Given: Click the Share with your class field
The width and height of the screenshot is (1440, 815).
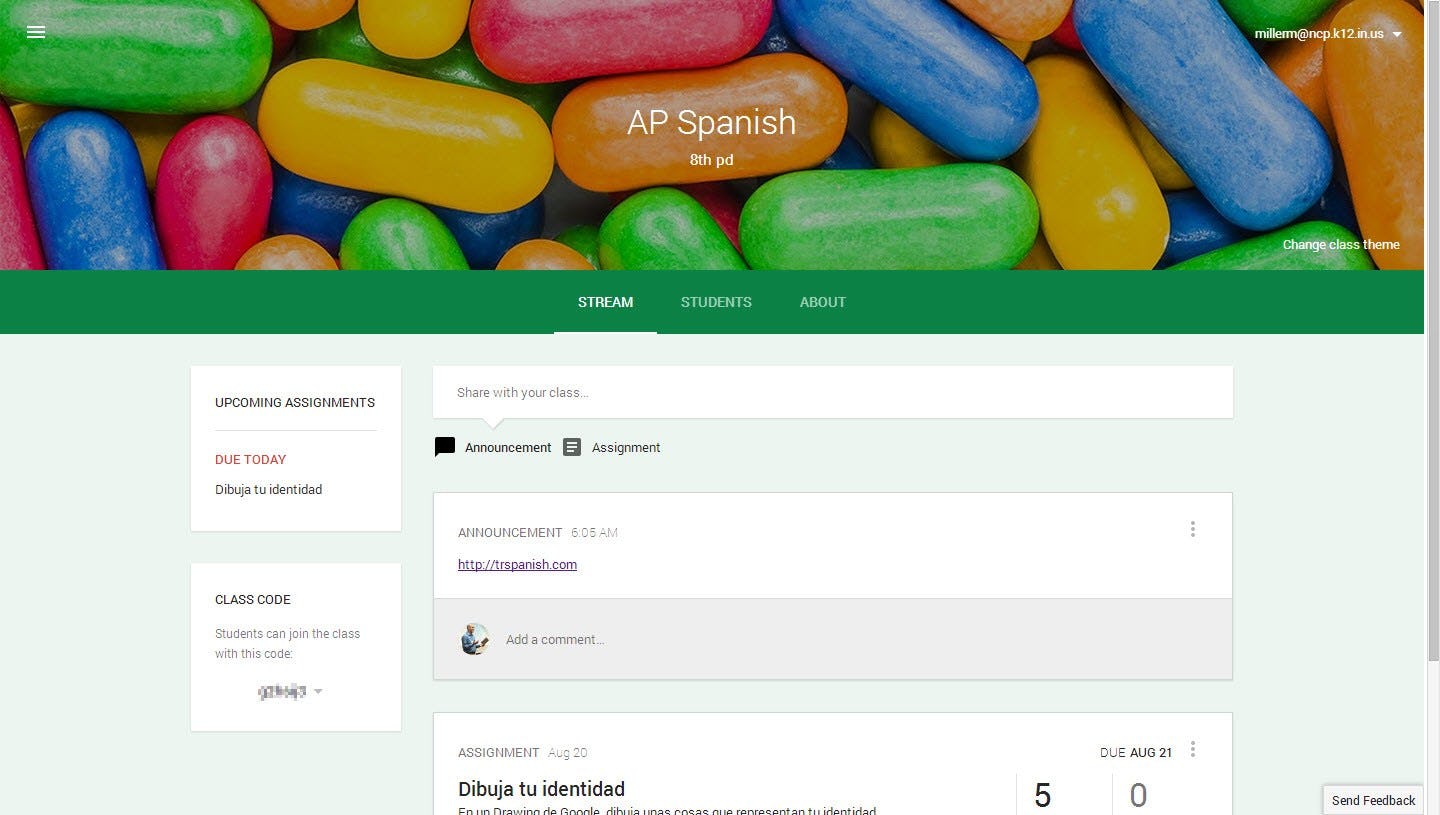Looking at the screenshot, I should (x=832, y=392).
